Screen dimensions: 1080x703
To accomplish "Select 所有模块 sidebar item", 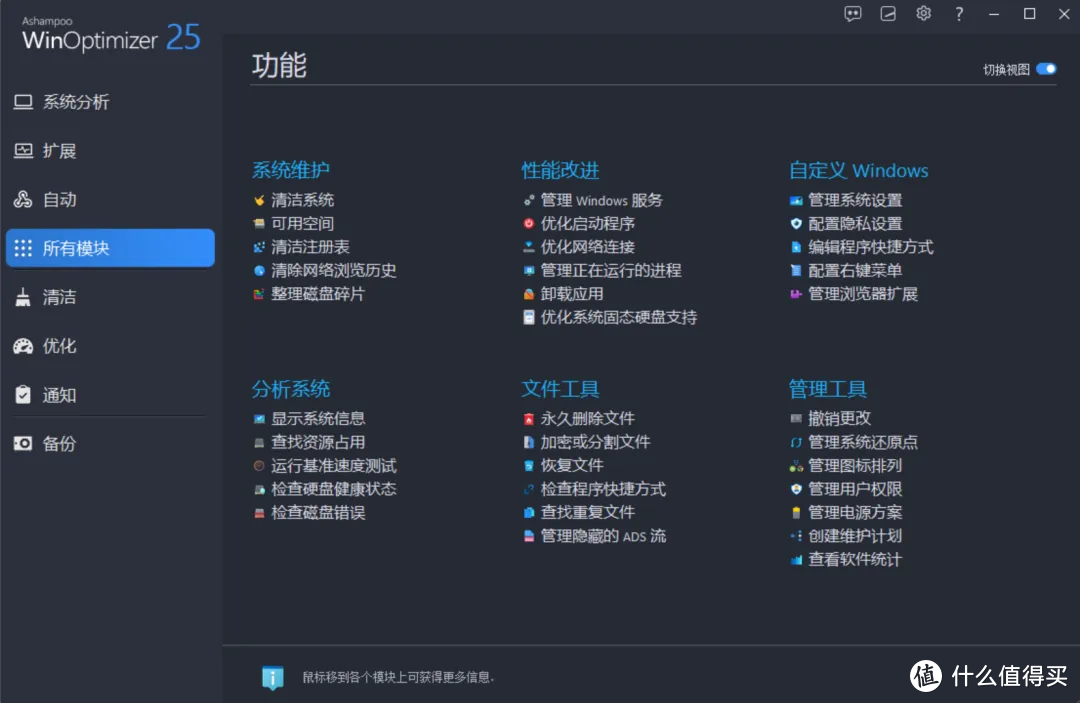I will click(x=110, y=248).
